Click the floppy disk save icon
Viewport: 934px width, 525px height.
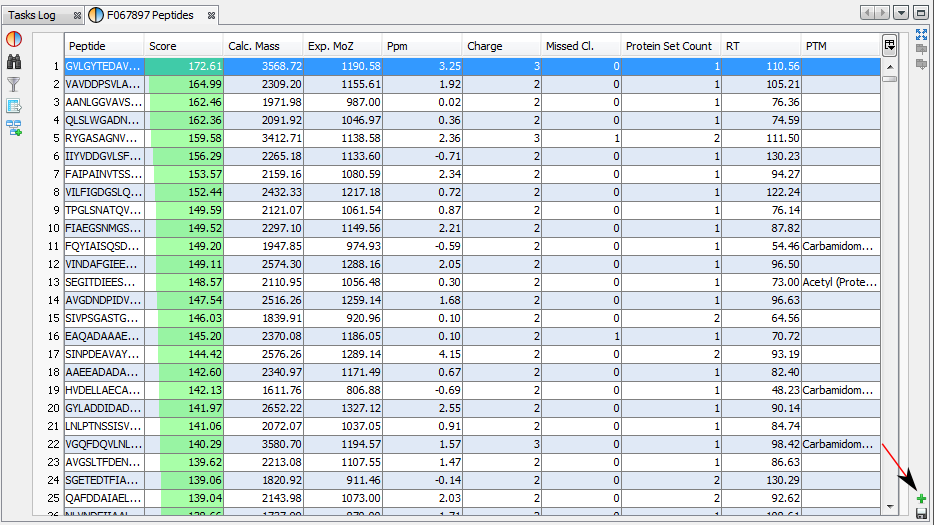921,513
